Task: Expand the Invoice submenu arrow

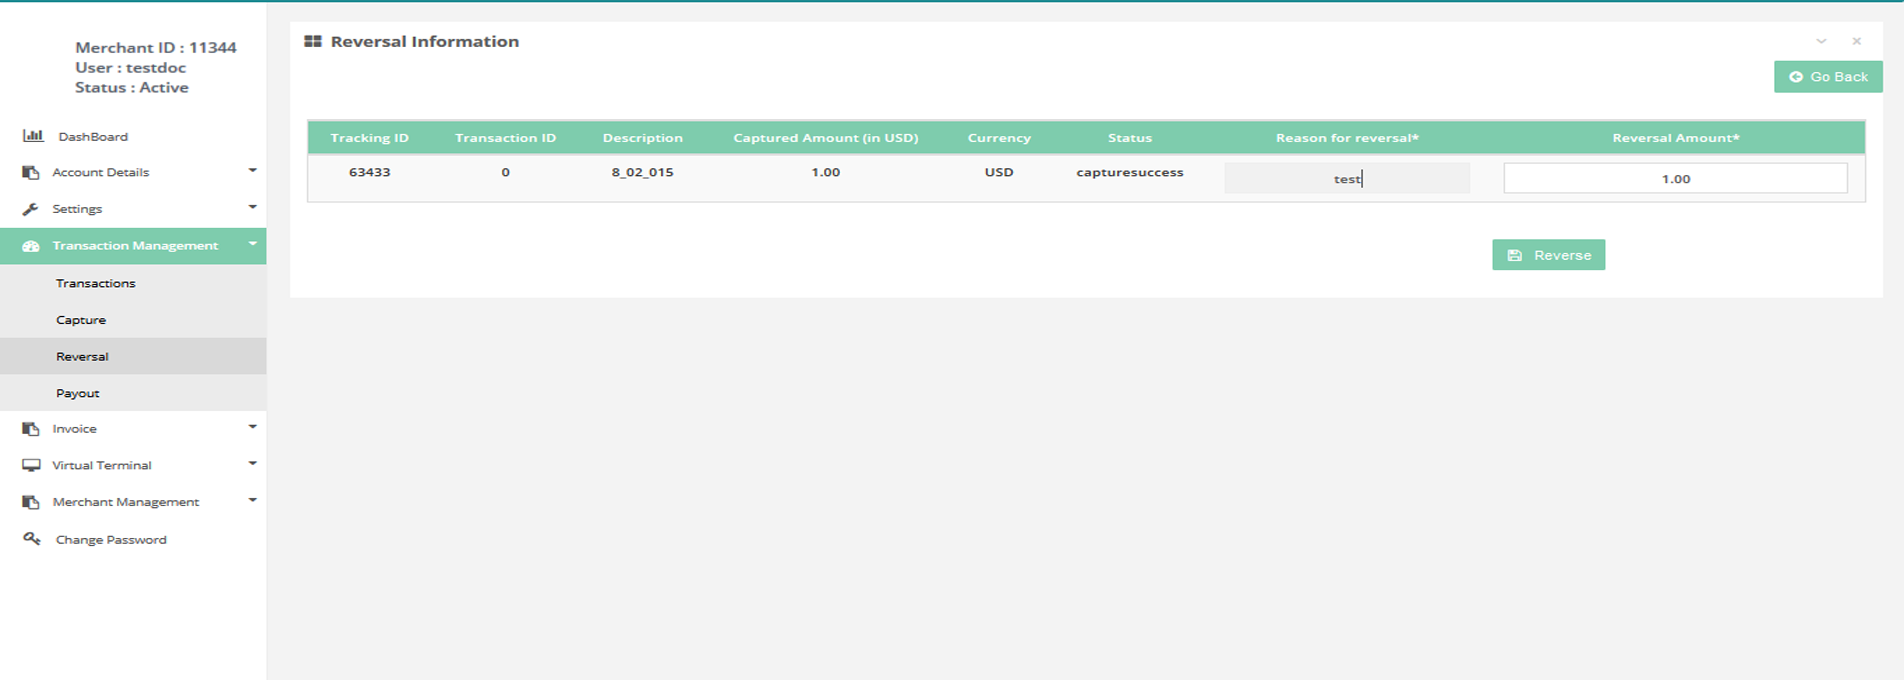Action: click(x=252, y=427)
